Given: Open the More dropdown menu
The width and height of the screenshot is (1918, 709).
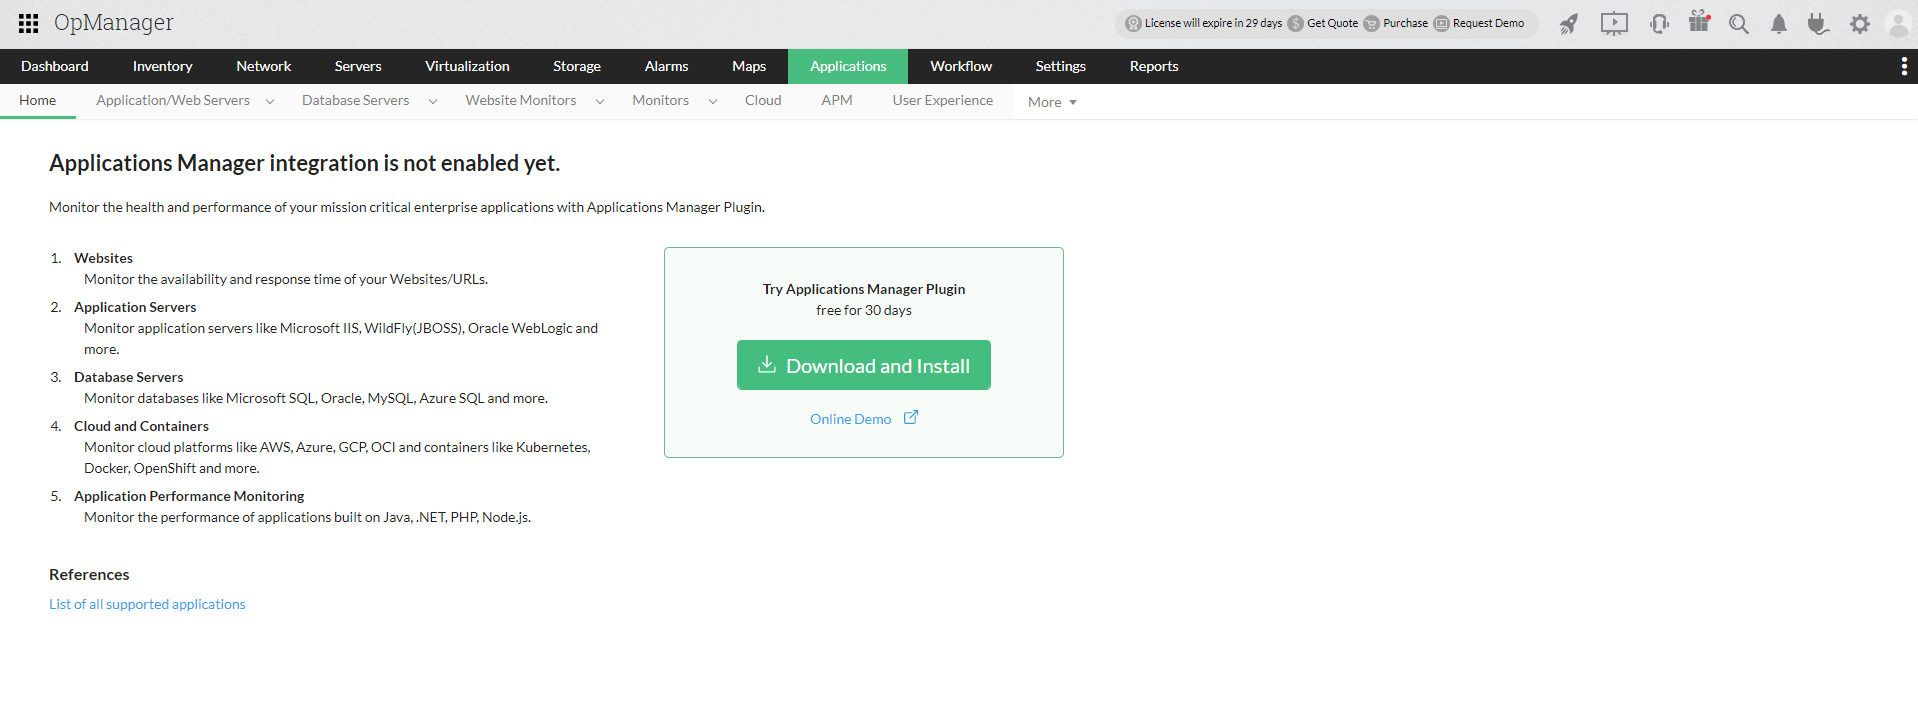Looking at the screenshot, I should (x=1052, y=102).
